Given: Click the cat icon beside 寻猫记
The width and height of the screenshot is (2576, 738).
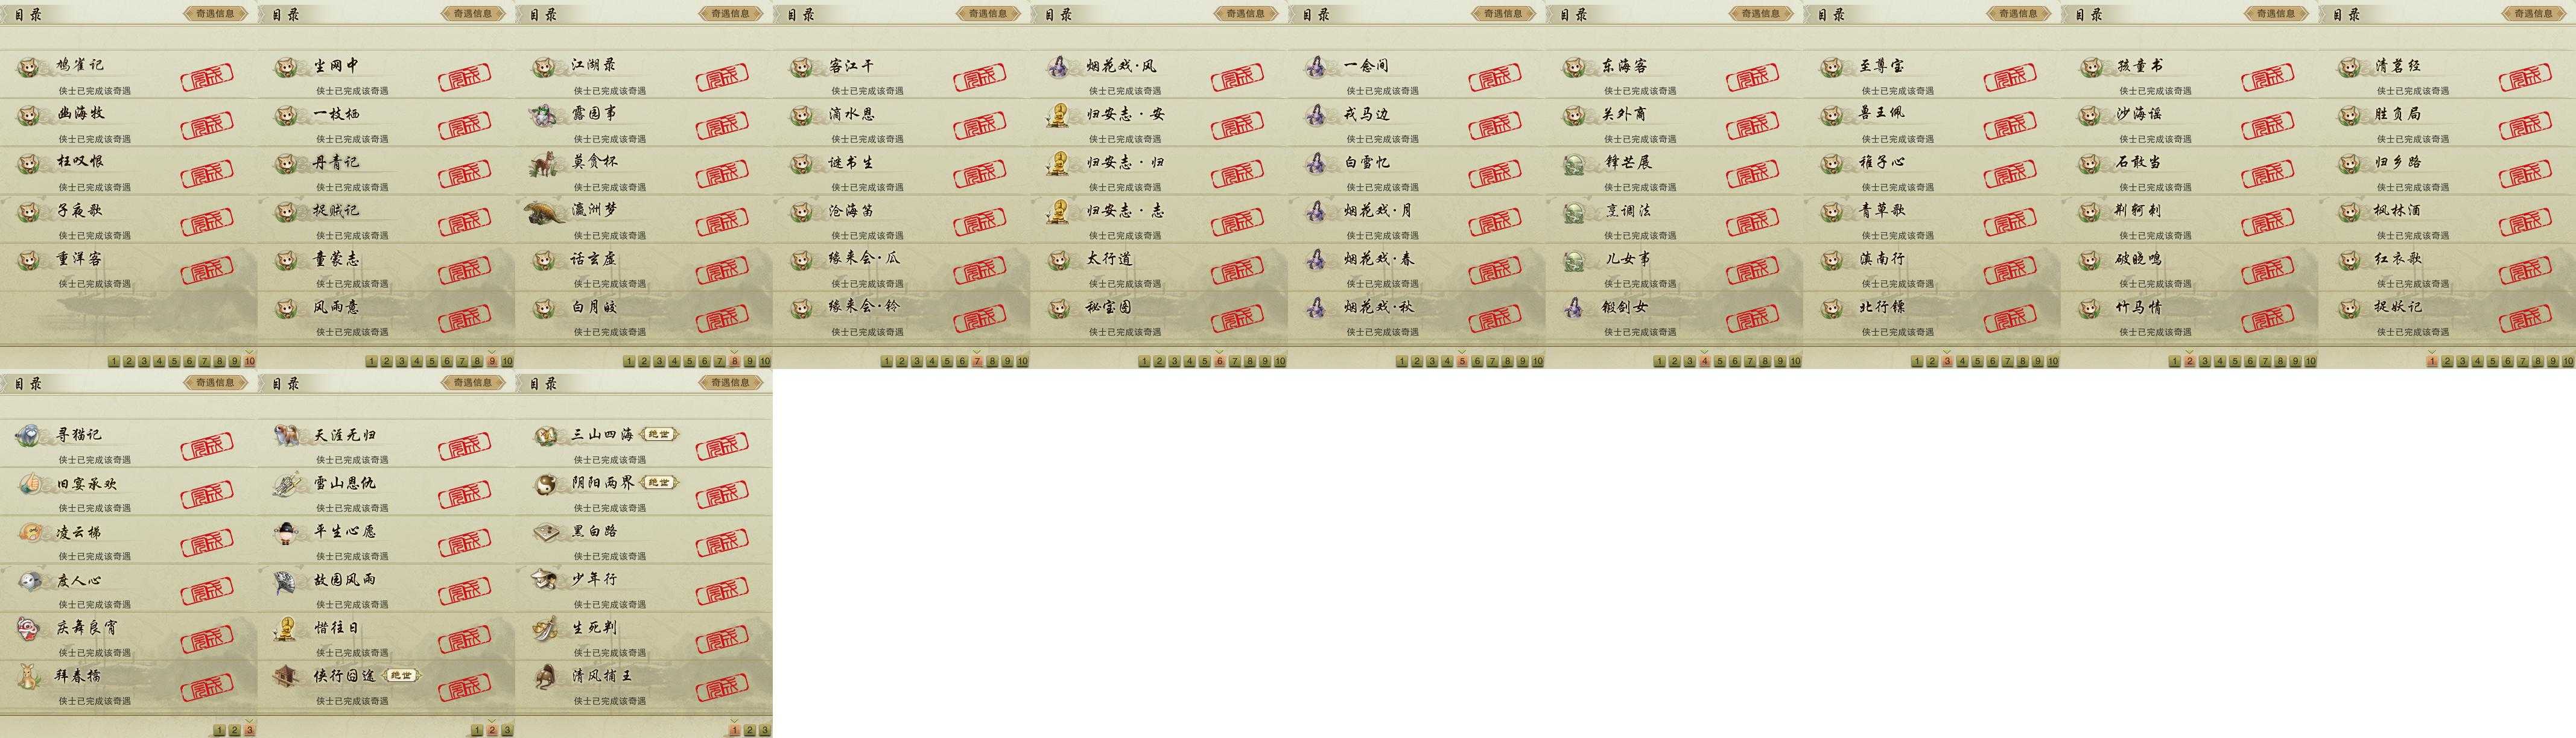Looking at the screenshot, I should point(28,435).
